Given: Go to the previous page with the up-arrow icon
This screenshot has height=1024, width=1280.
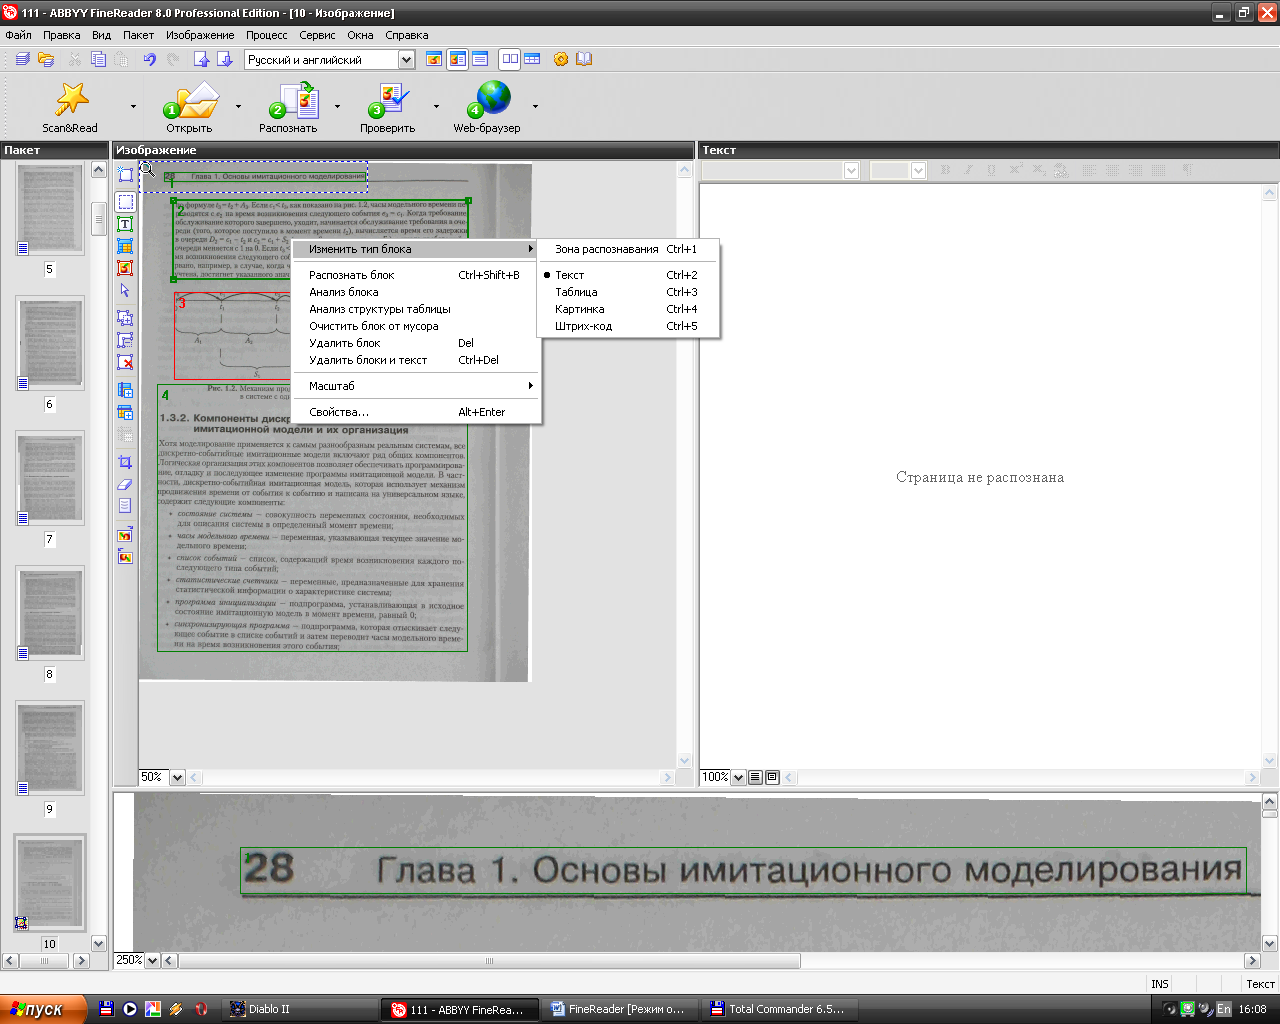Looking at the screenshot, I should click(201, 59).
